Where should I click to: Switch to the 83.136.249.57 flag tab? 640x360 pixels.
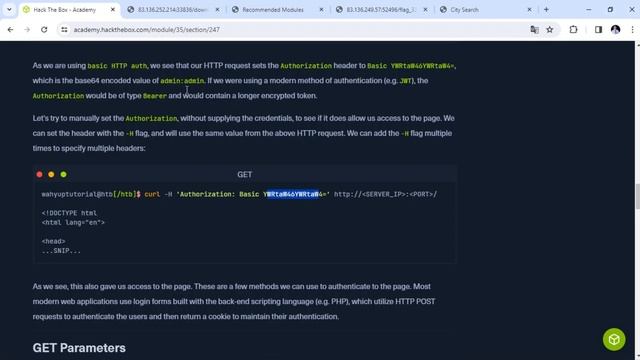click(380, 9)
